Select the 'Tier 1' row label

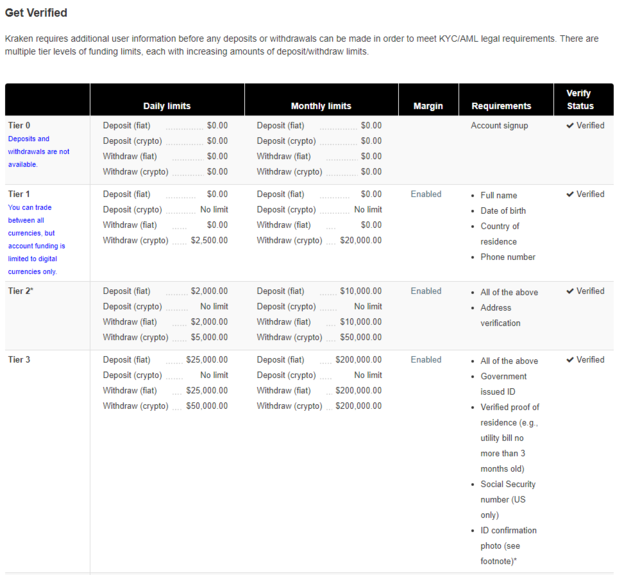pos(19,194)
